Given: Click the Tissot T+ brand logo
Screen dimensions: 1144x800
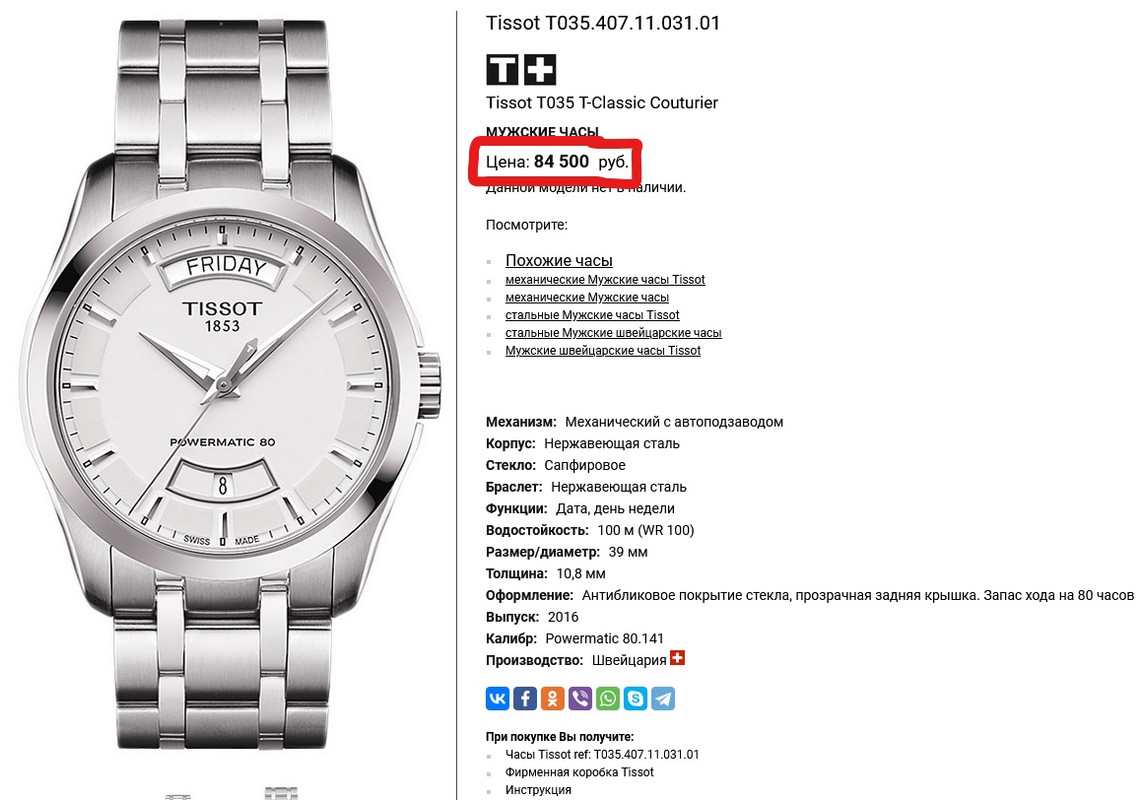Looking at the screenshot, I should click(521, 69).
